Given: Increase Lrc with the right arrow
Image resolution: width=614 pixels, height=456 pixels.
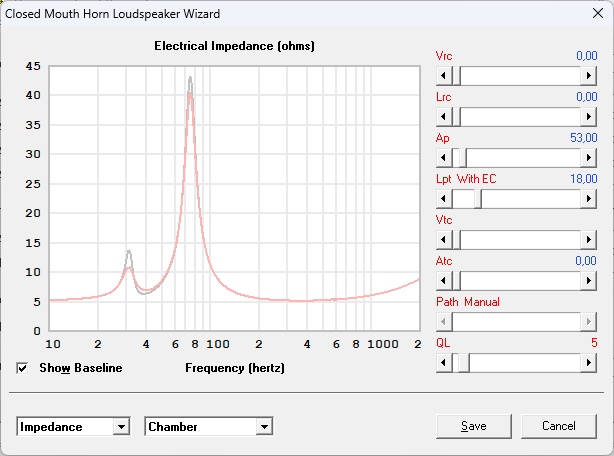Looking at the screenshot, I should 588,117.
